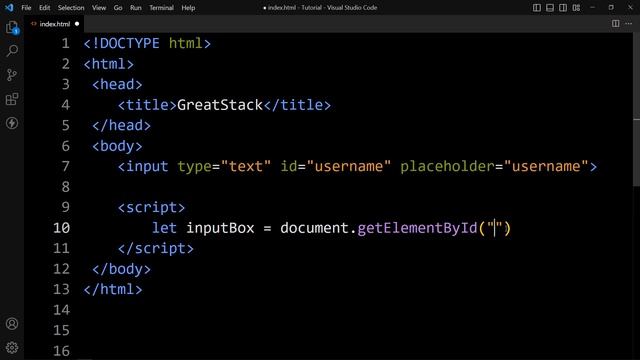
Task: Open the Selection menu
Action: 71,8
